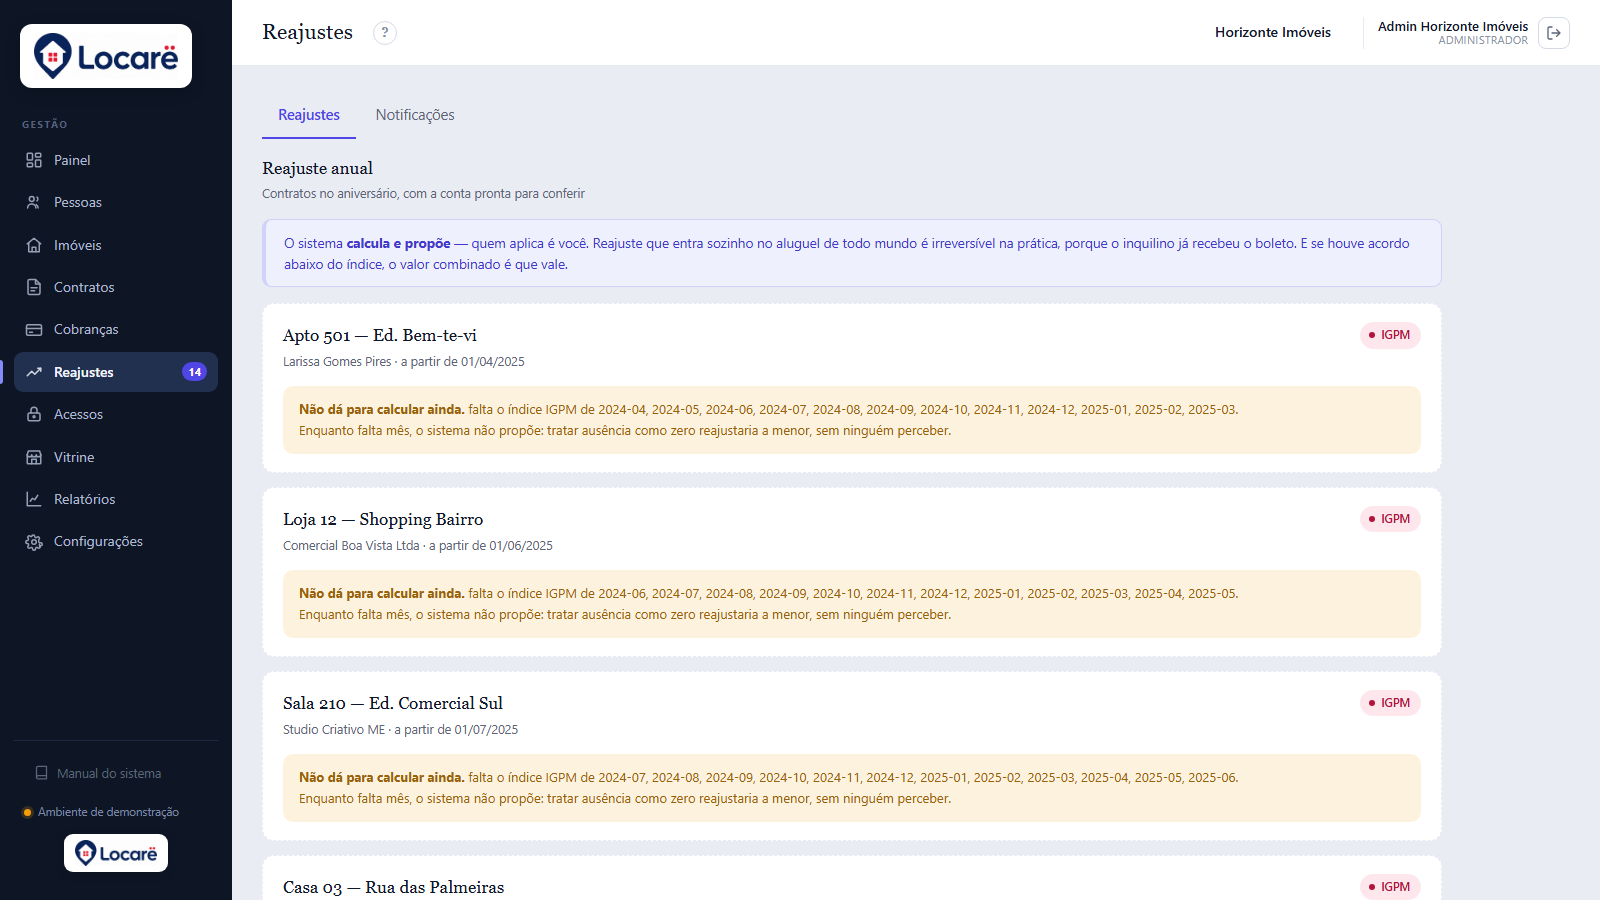Screen dimensions: 1600x900
Task: Click the Relatórios chart icon
Action: (x=34, y=499)
